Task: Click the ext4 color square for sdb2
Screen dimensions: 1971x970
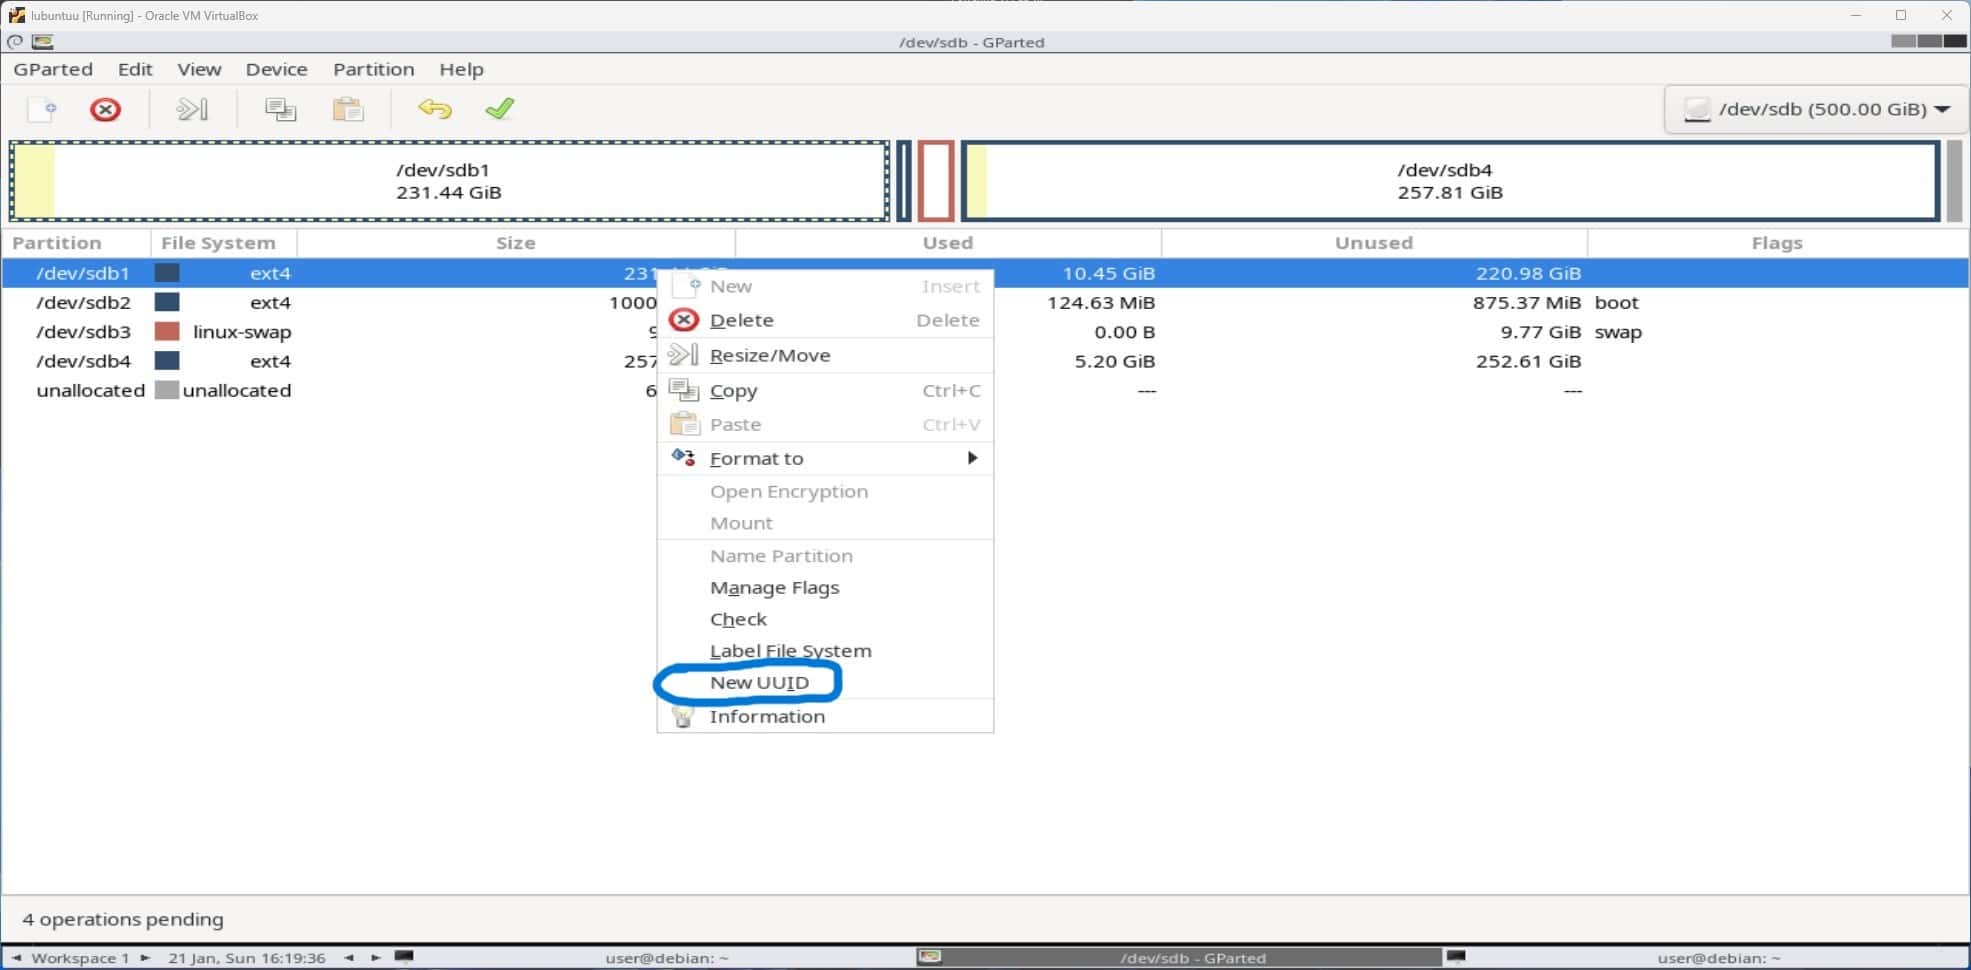Action: pyautogui.click(x=167, y=302)
